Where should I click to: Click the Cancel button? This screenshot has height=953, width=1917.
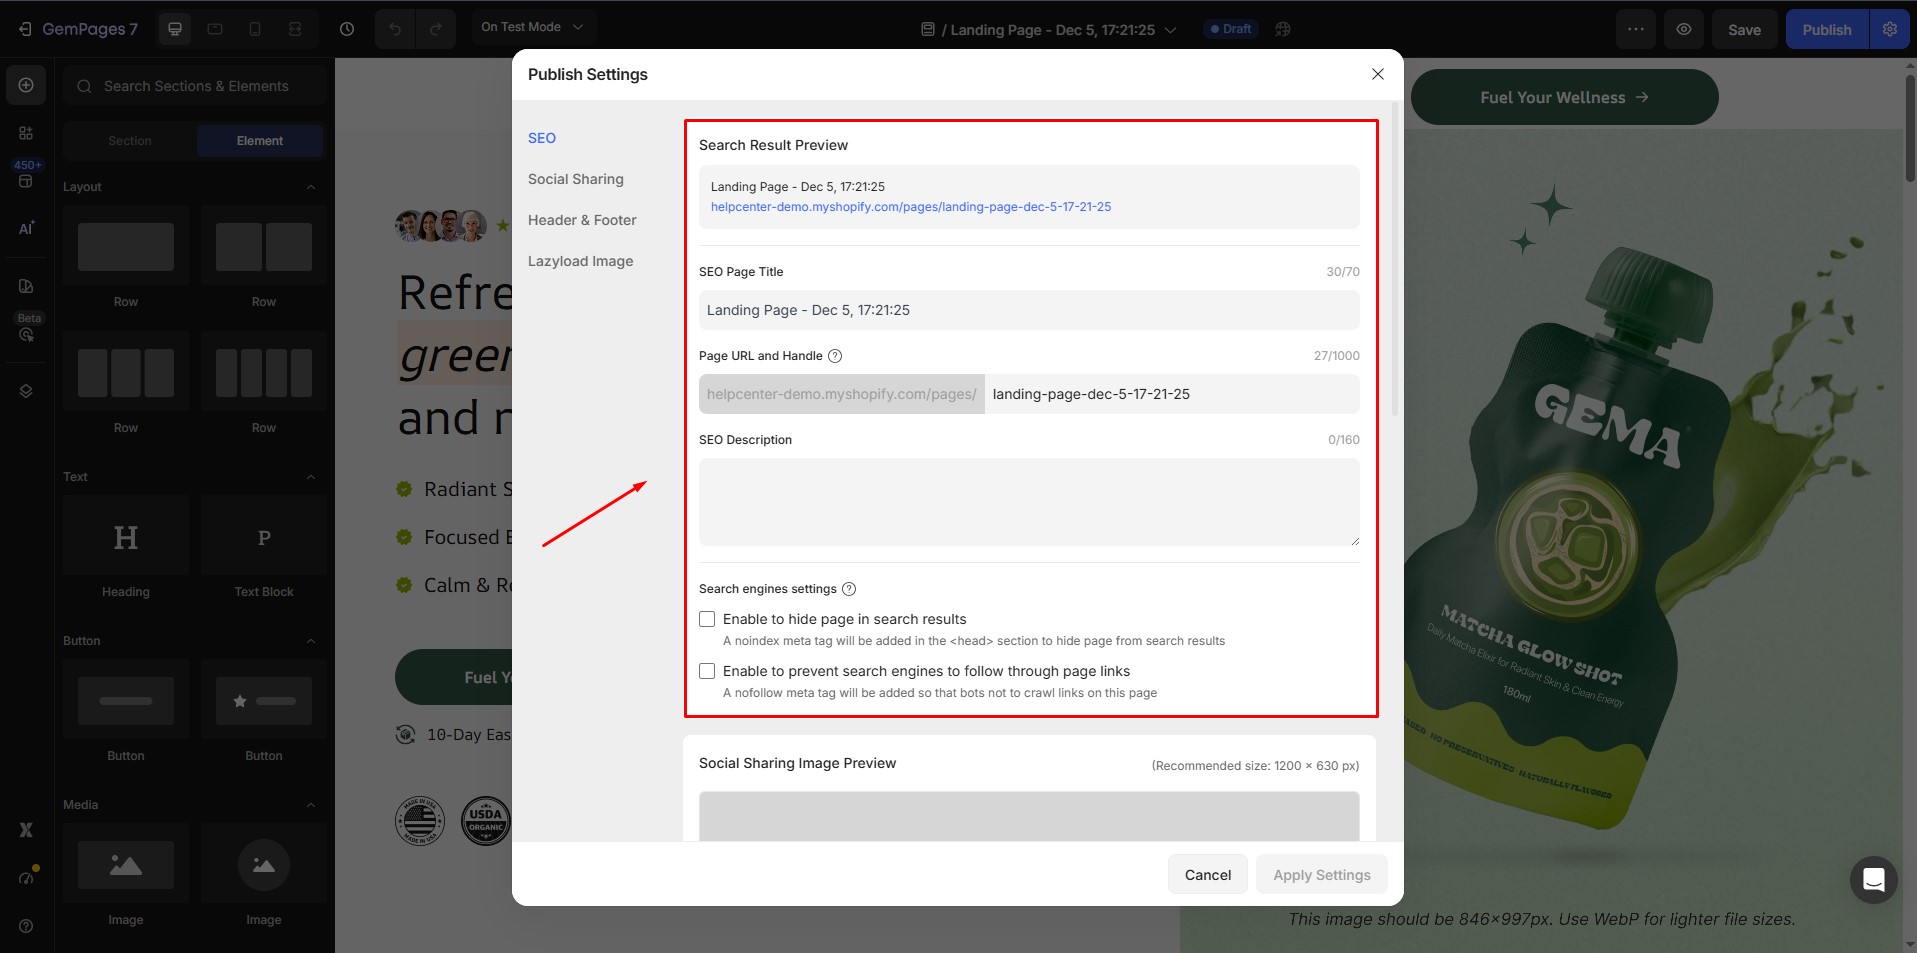click(x=1207, y=875)
